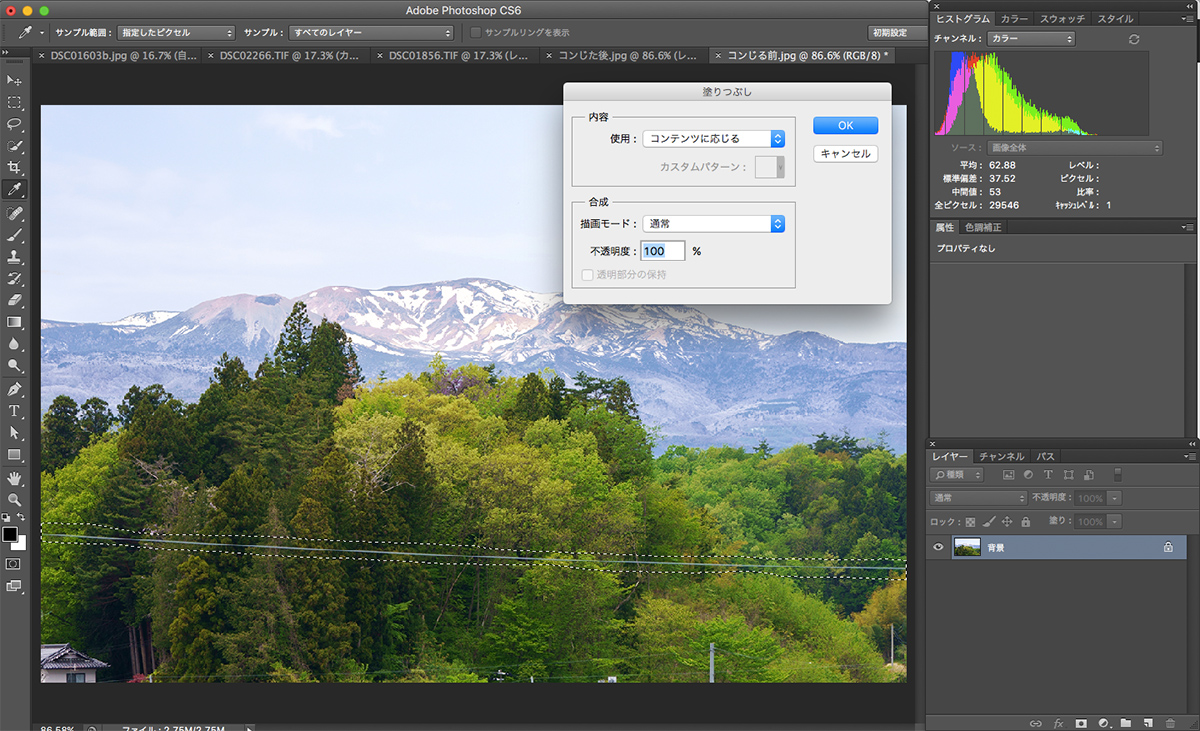1200x731 pixels.
Task: Select the Spot Healing Brush tool
Action: point(14,214)
